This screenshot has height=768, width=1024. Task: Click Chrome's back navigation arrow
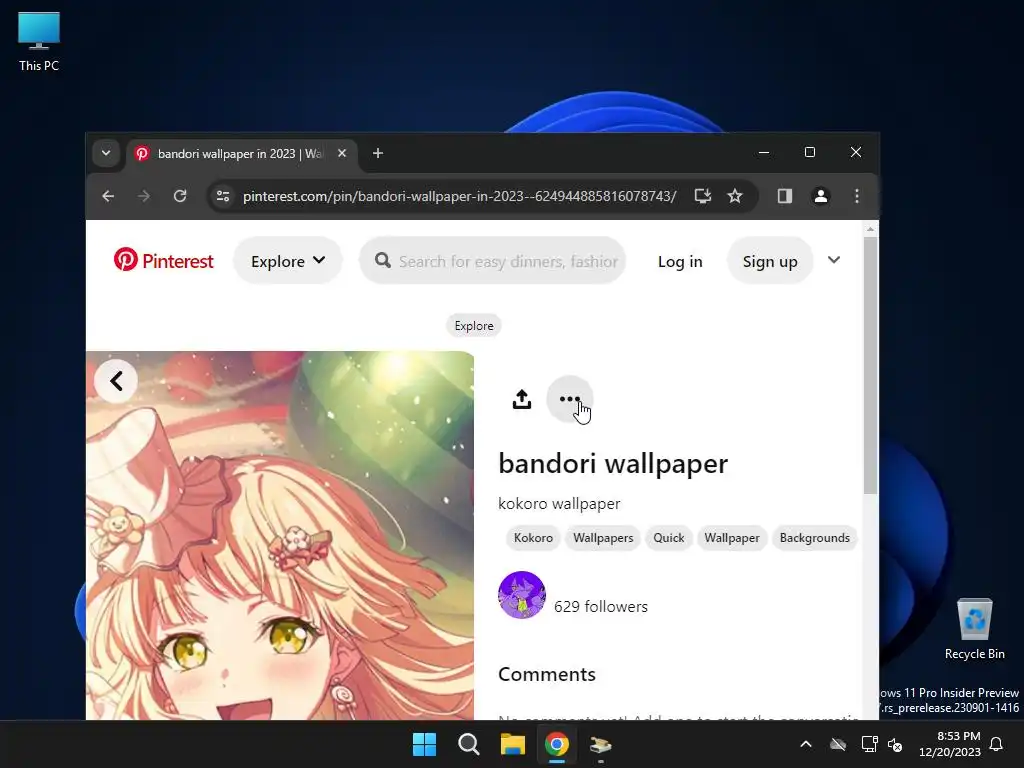coord(108,196)
